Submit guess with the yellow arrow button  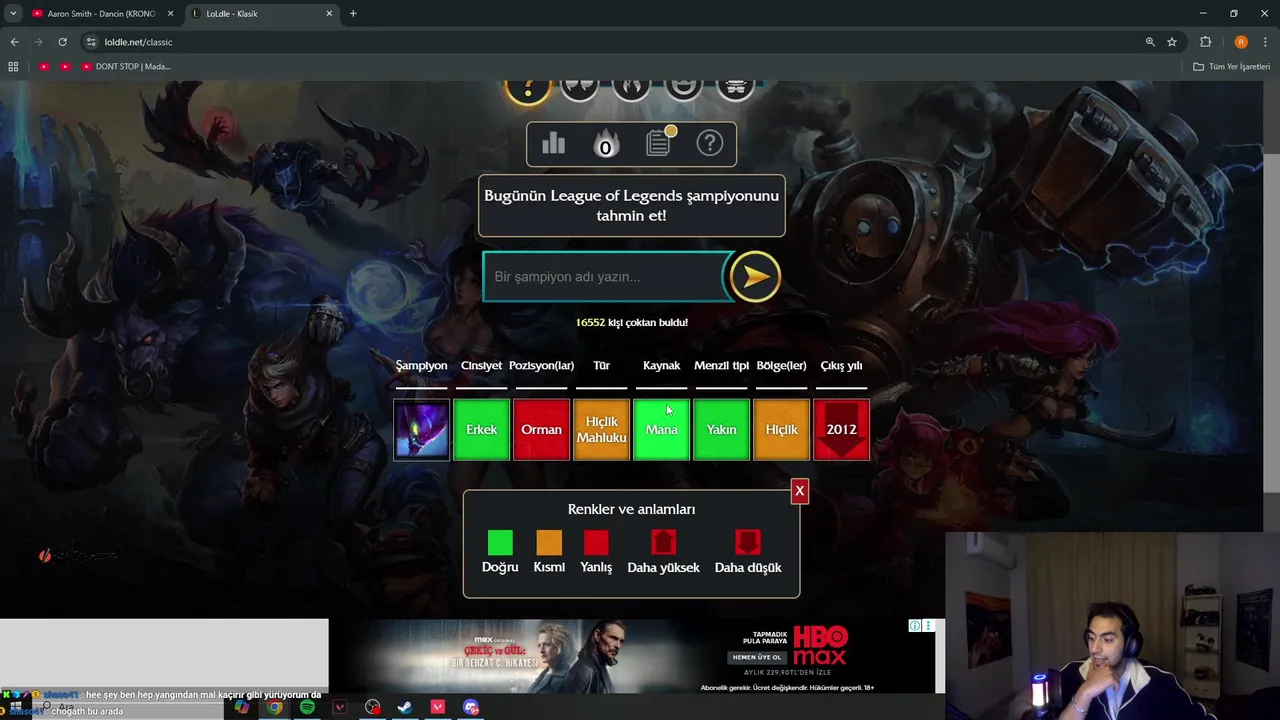point(755,276)
